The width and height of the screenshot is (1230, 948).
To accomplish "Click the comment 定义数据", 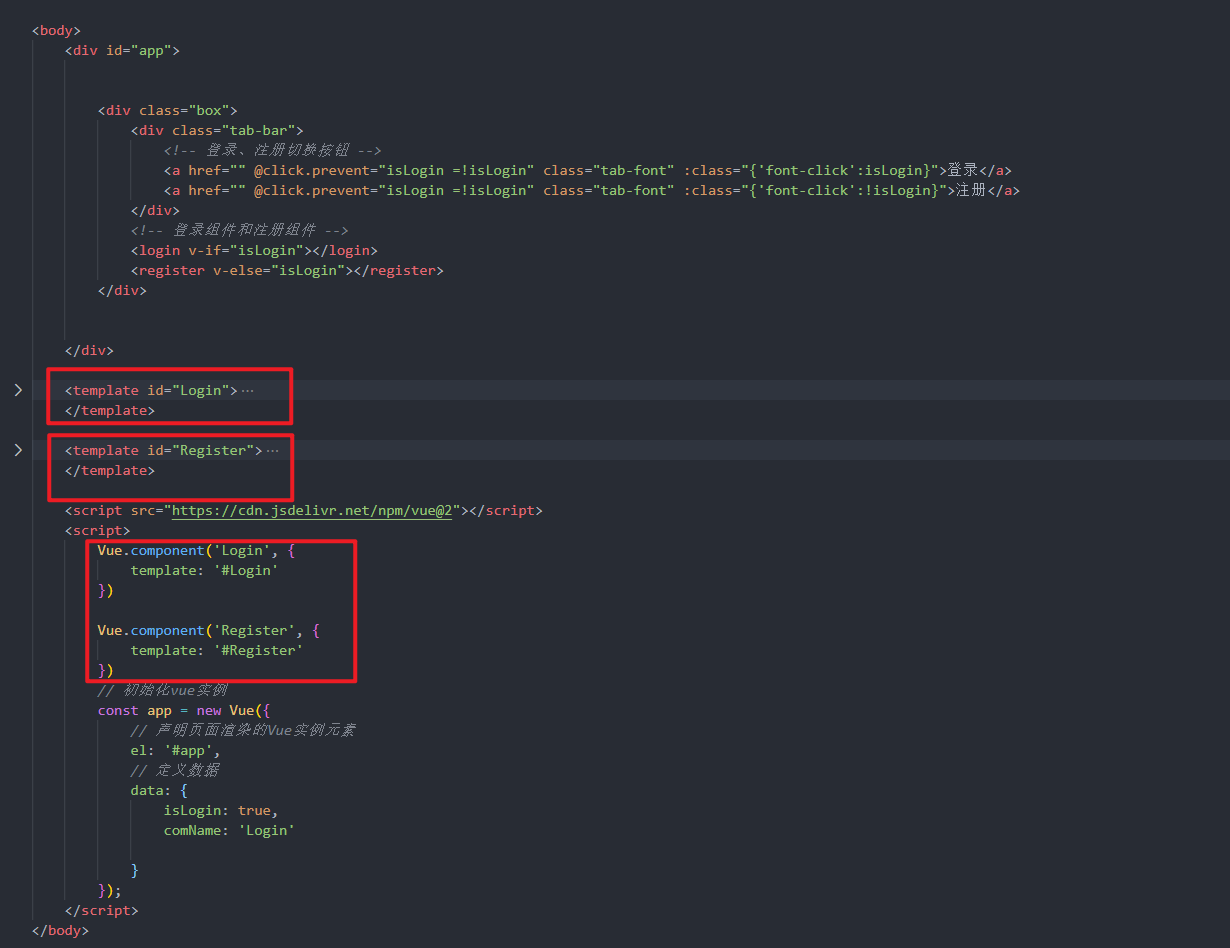I will (x=175, y=770).
